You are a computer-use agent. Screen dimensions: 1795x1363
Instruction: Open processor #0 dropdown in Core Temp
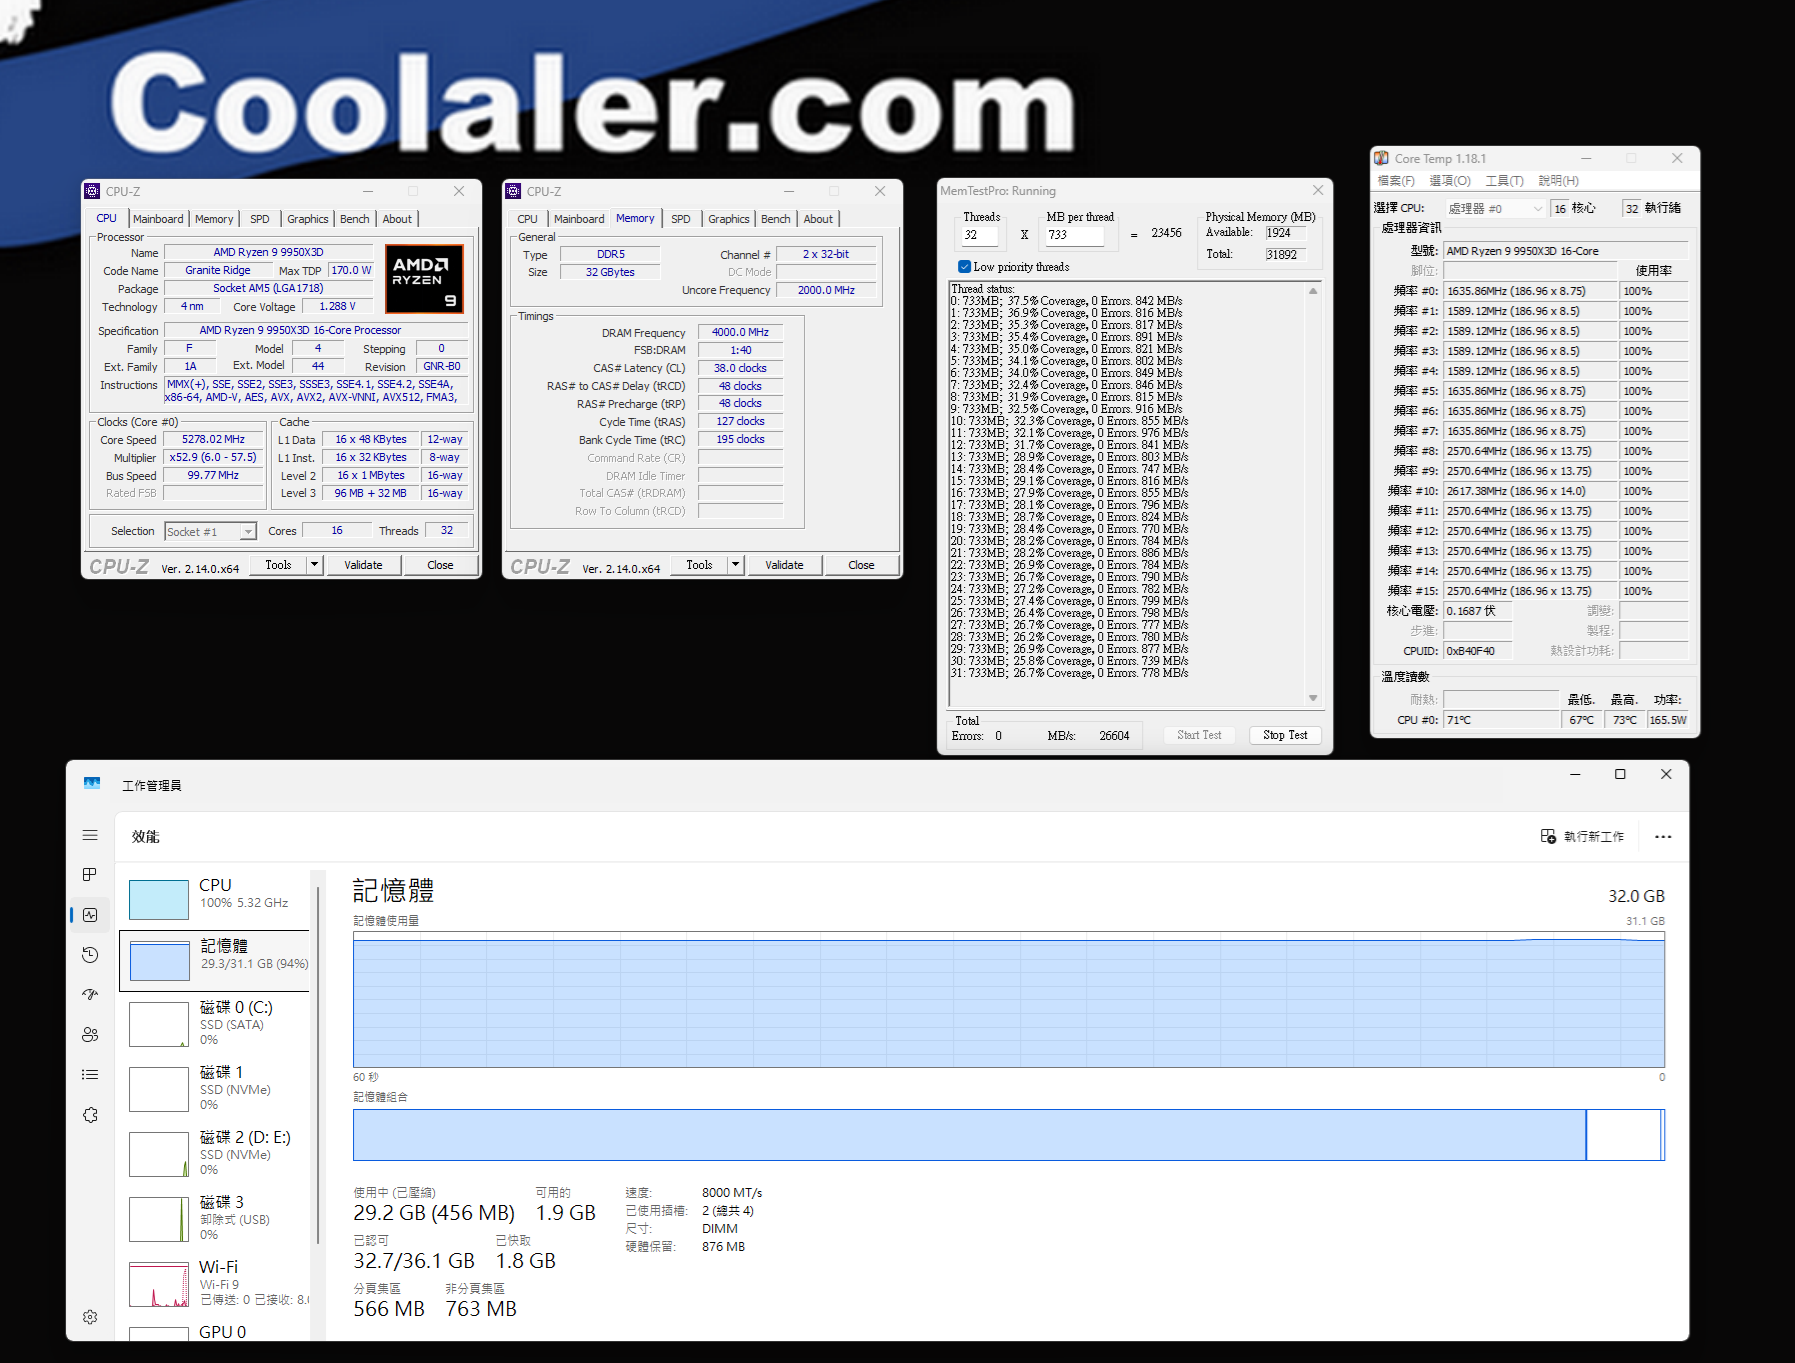(1495, 208)
